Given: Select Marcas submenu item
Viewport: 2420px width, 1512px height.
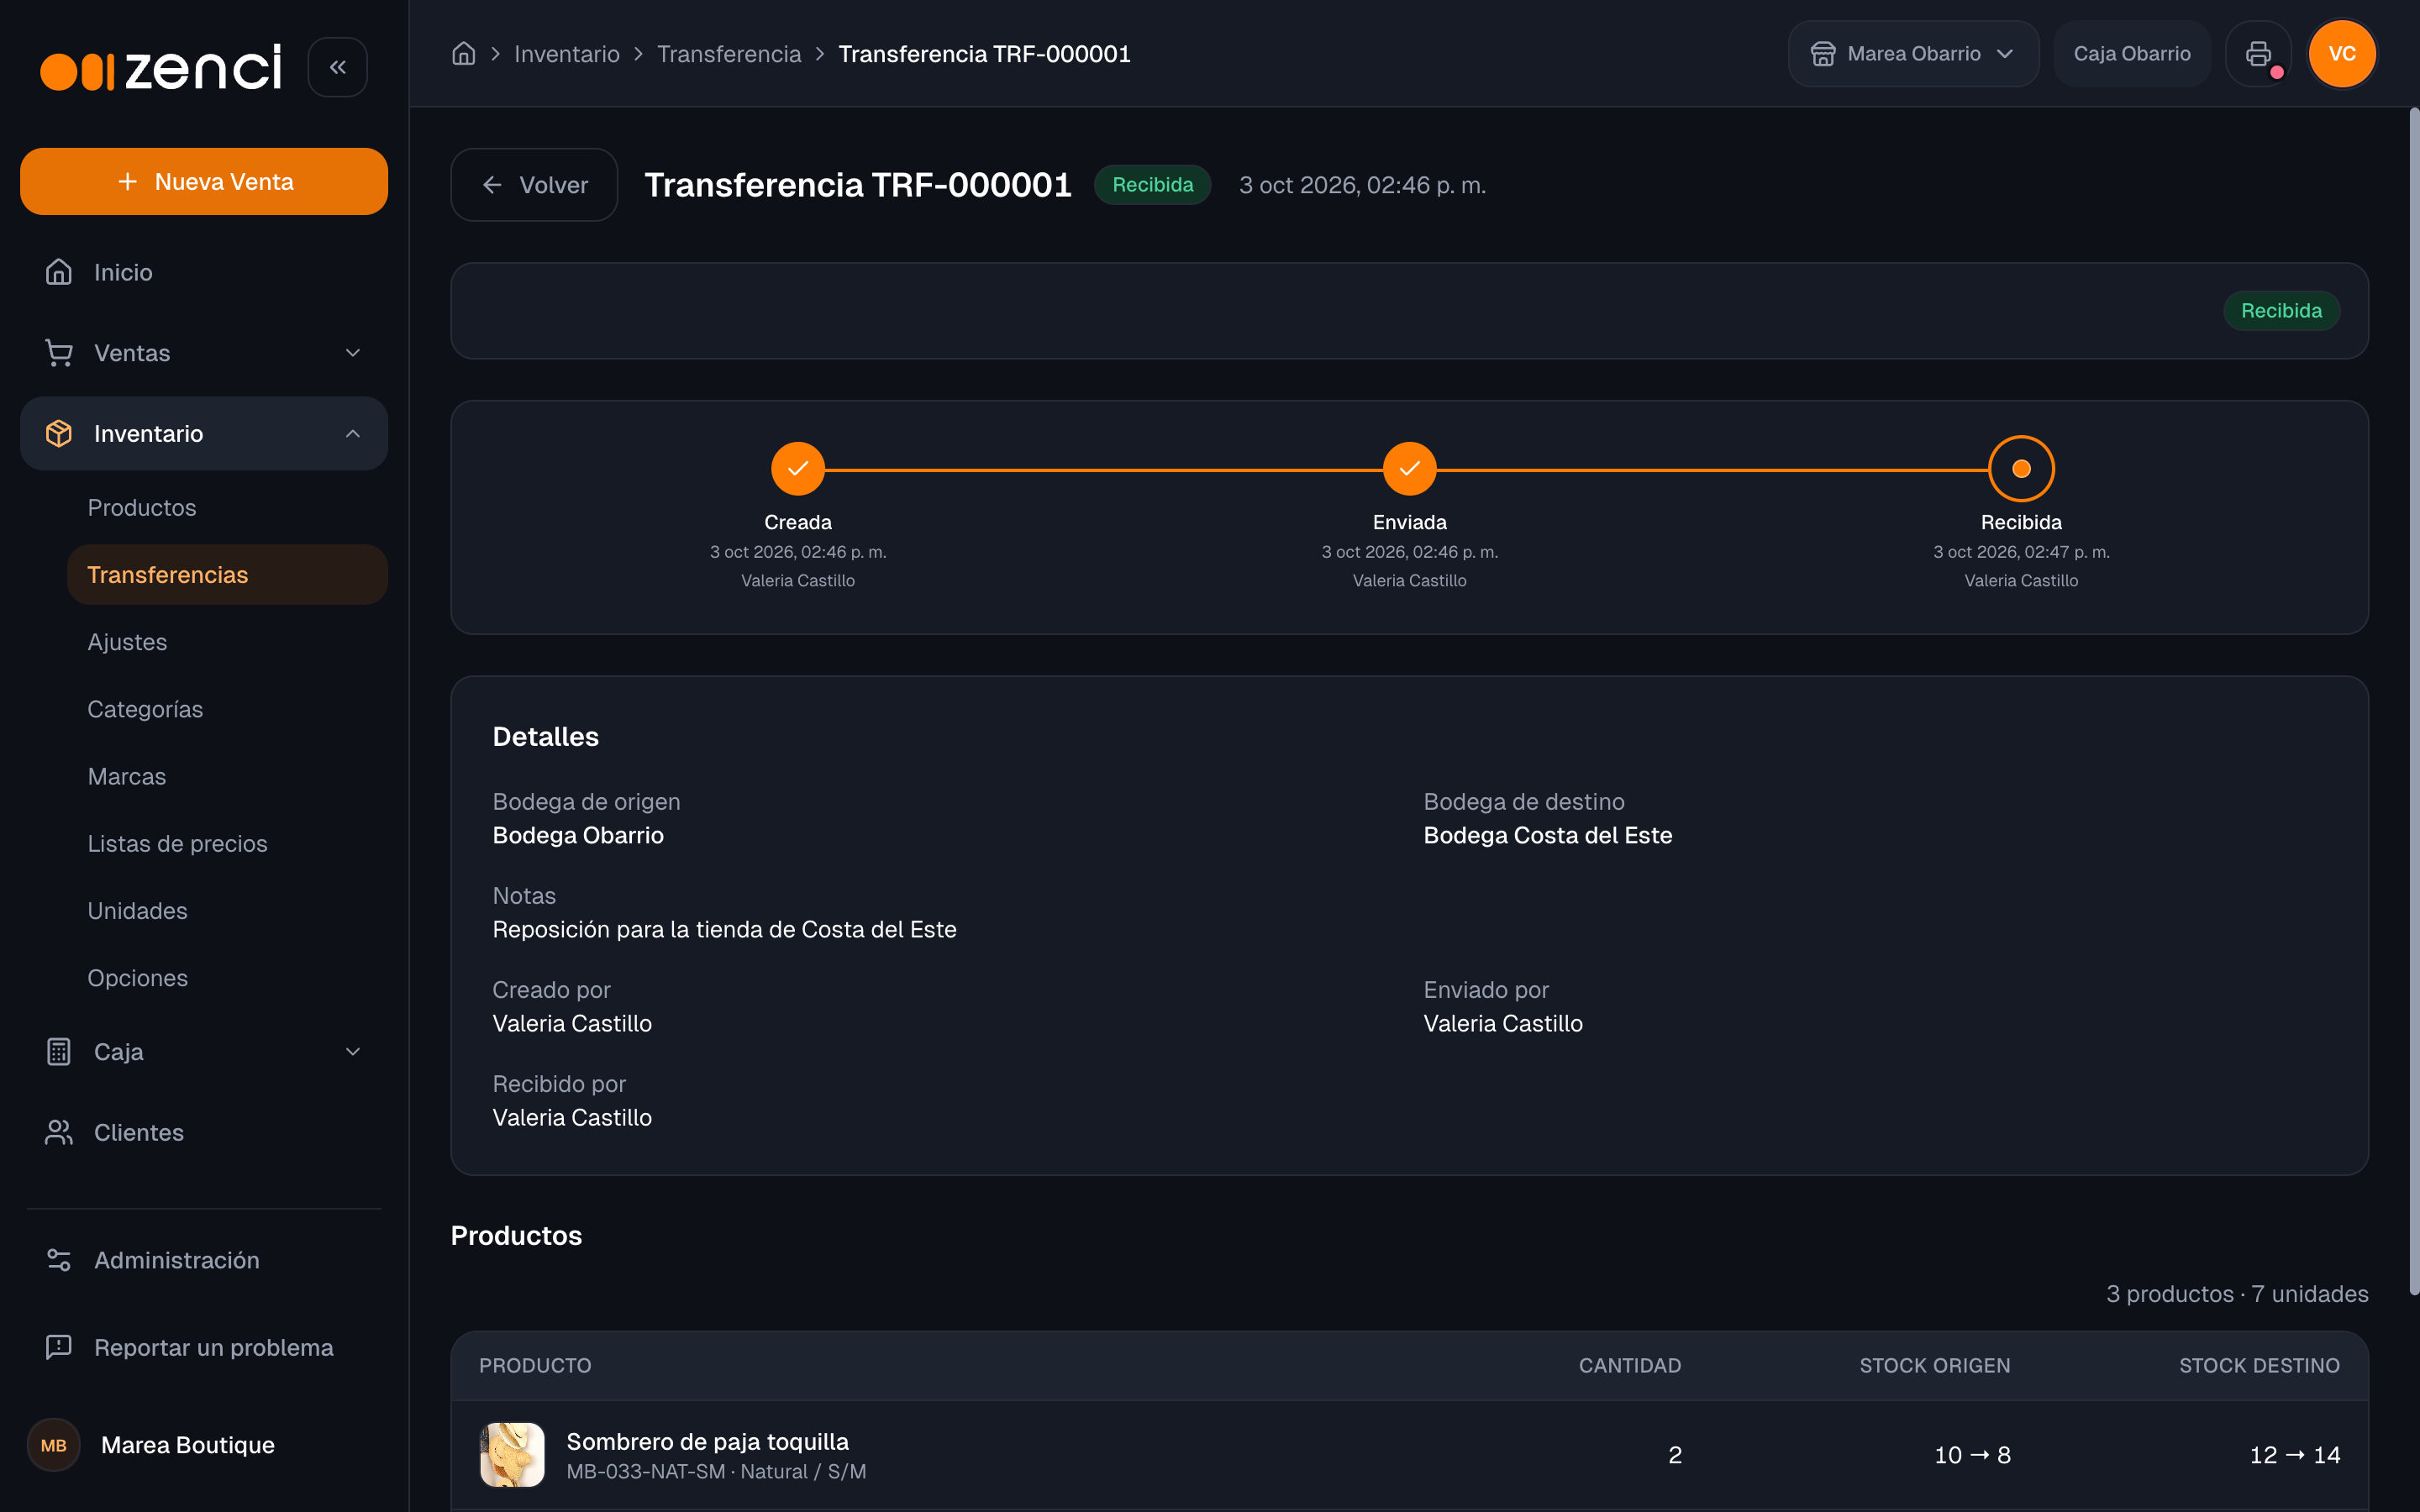Looking at the screenshot, I should point(227,776).
